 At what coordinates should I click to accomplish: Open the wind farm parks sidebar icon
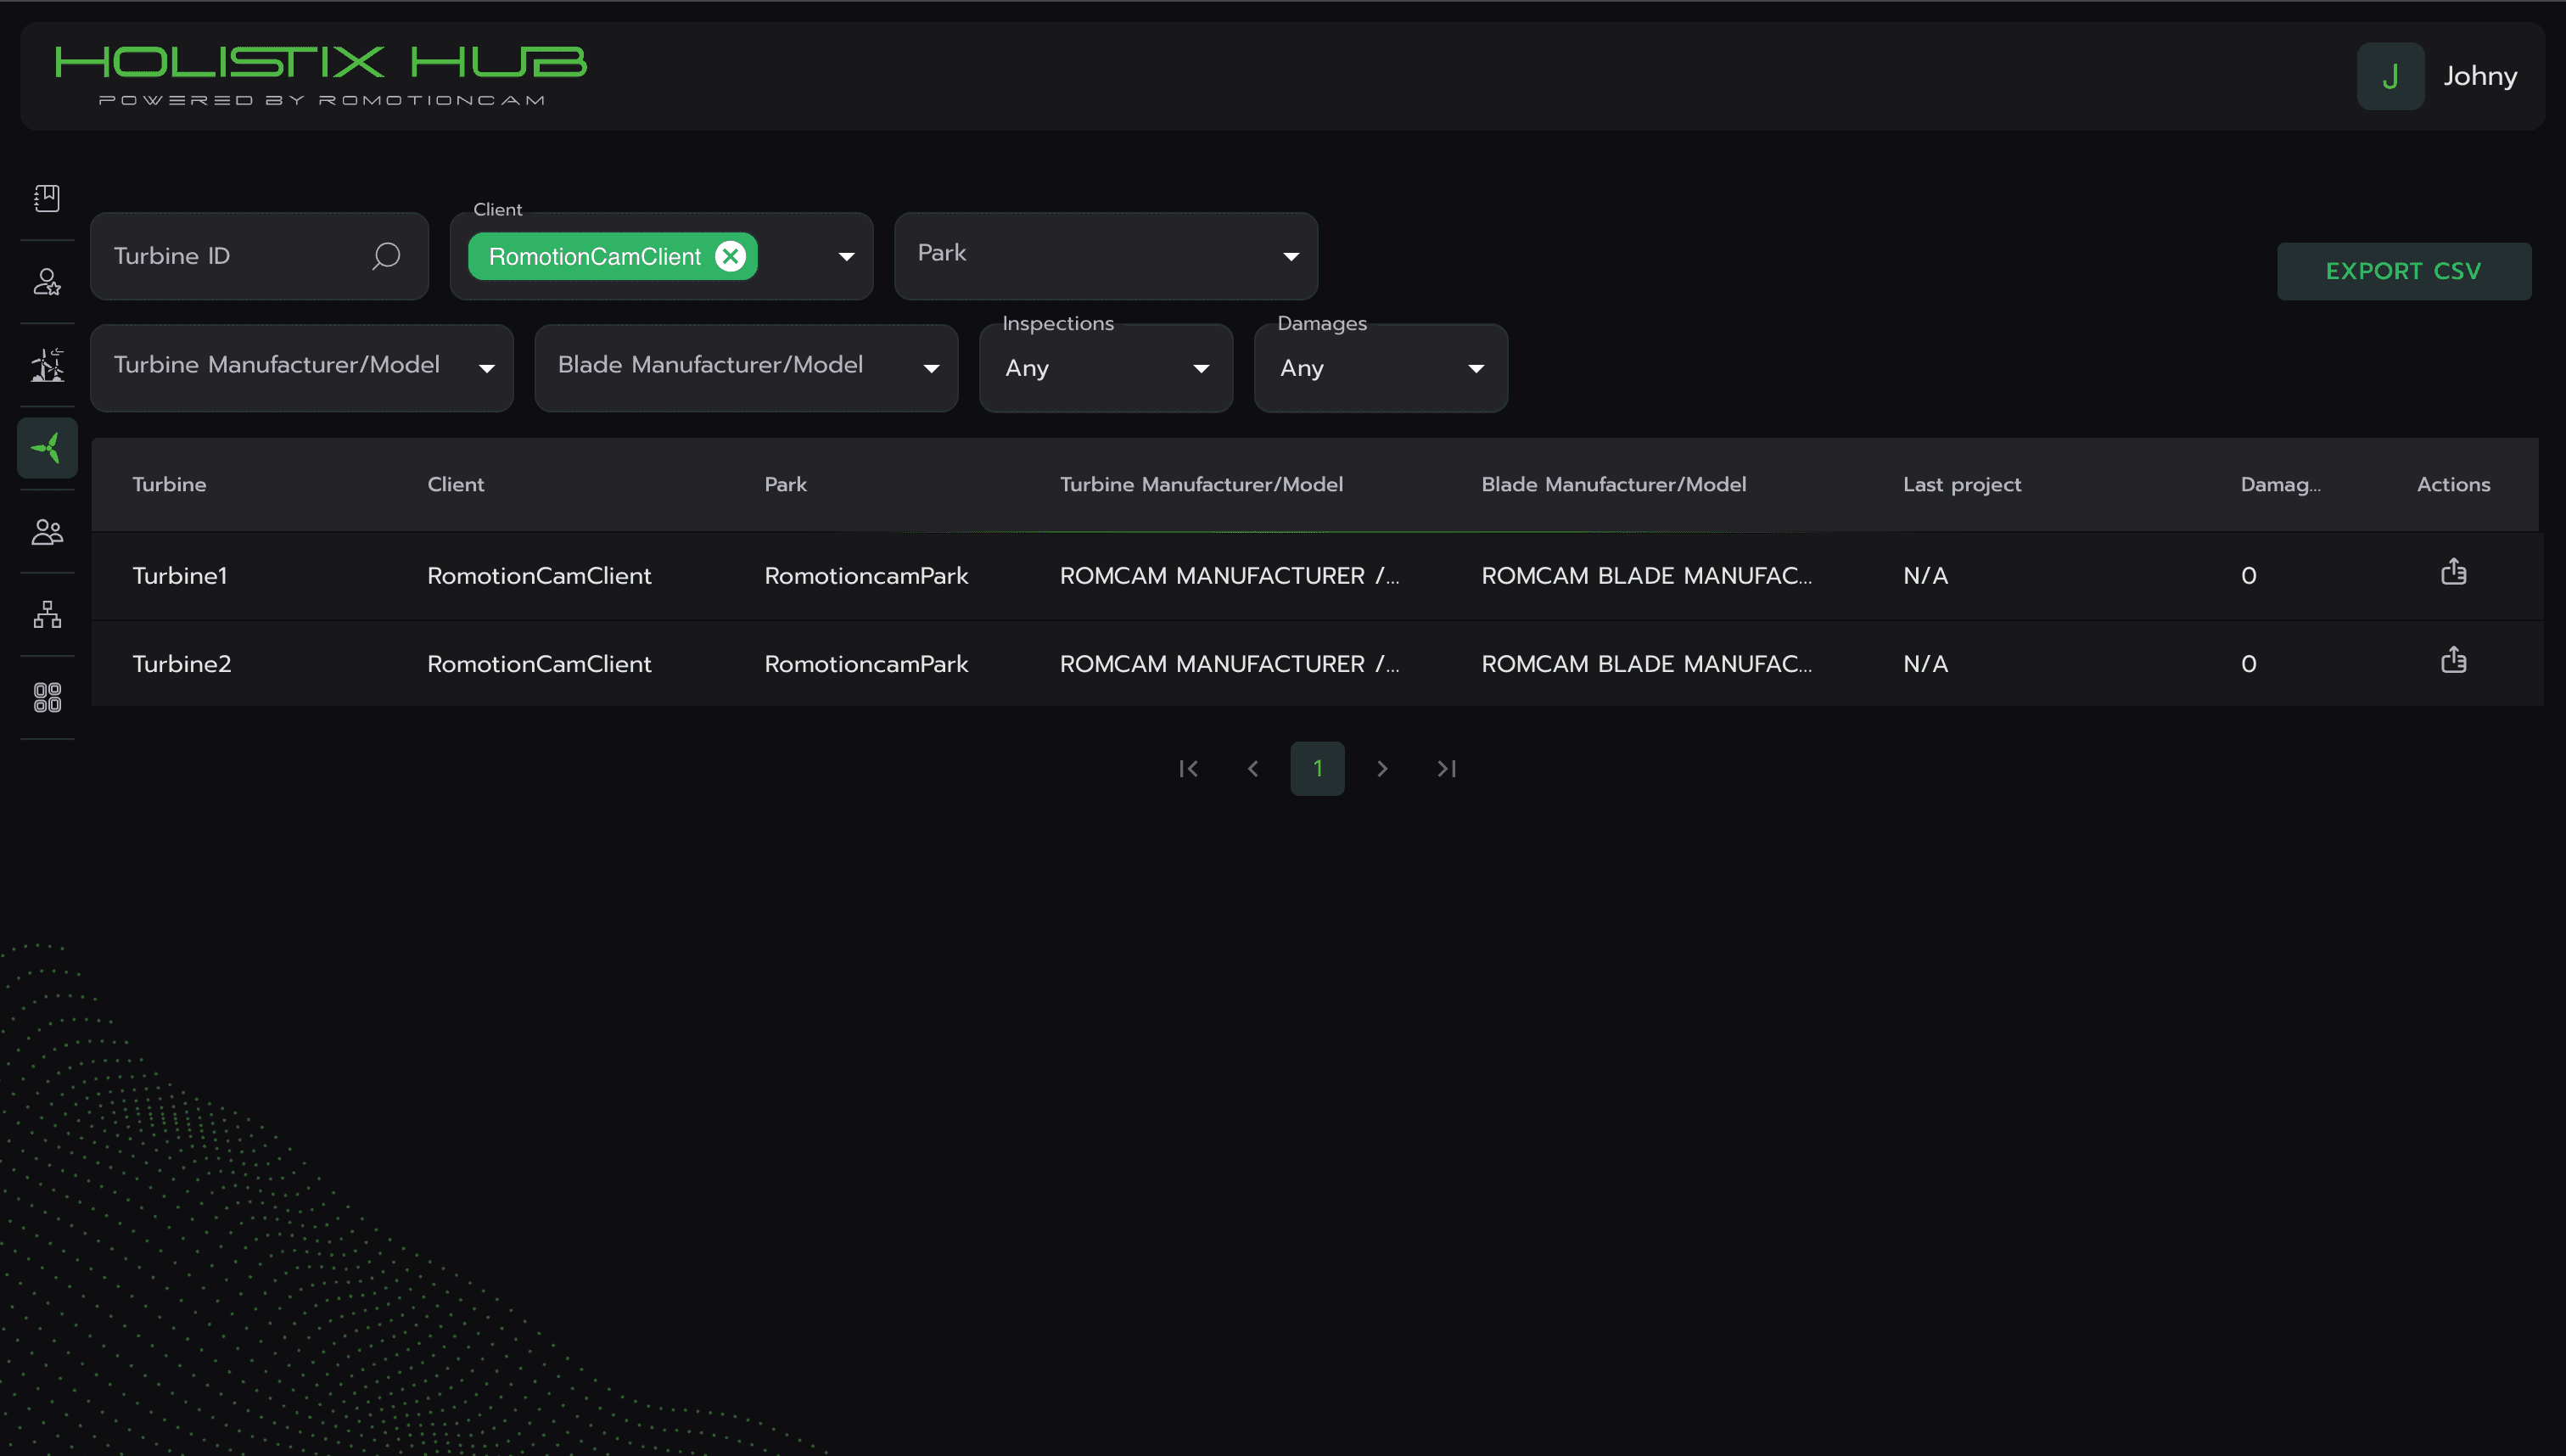coord(47,365)
